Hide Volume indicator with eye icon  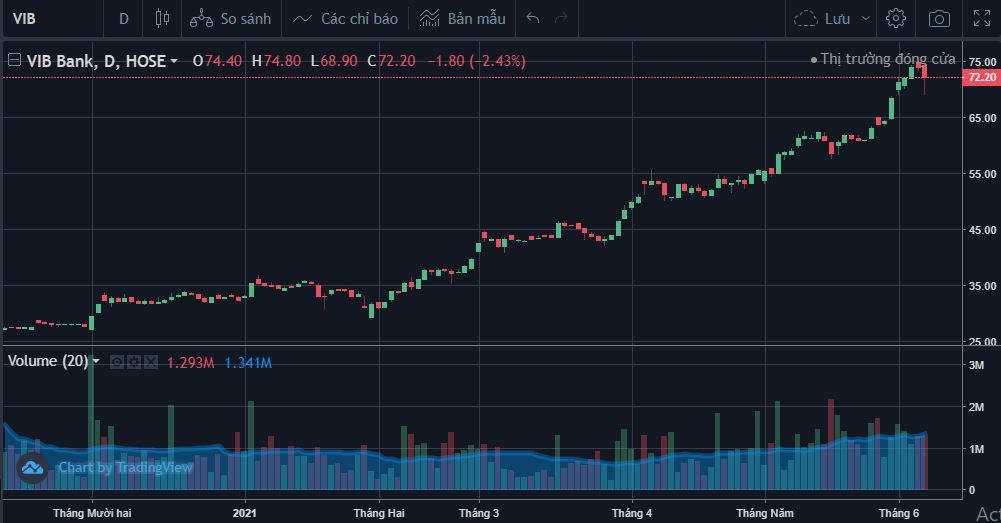(117, 362)
